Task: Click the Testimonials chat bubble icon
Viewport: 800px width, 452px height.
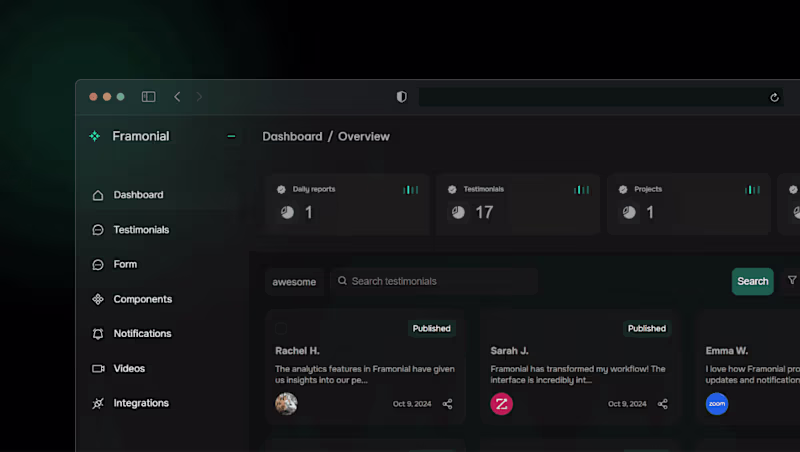Action: pyautogui.click(x=98, y=230)
